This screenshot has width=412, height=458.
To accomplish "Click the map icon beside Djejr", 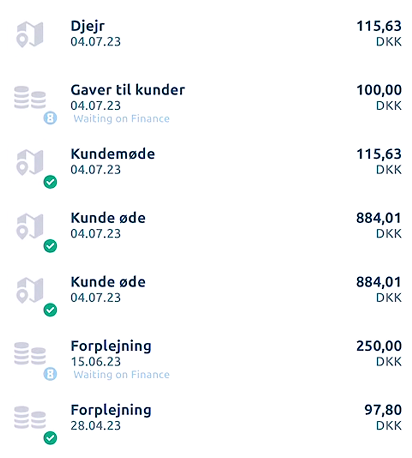I will pyautogui.click(x=30, y=34).
